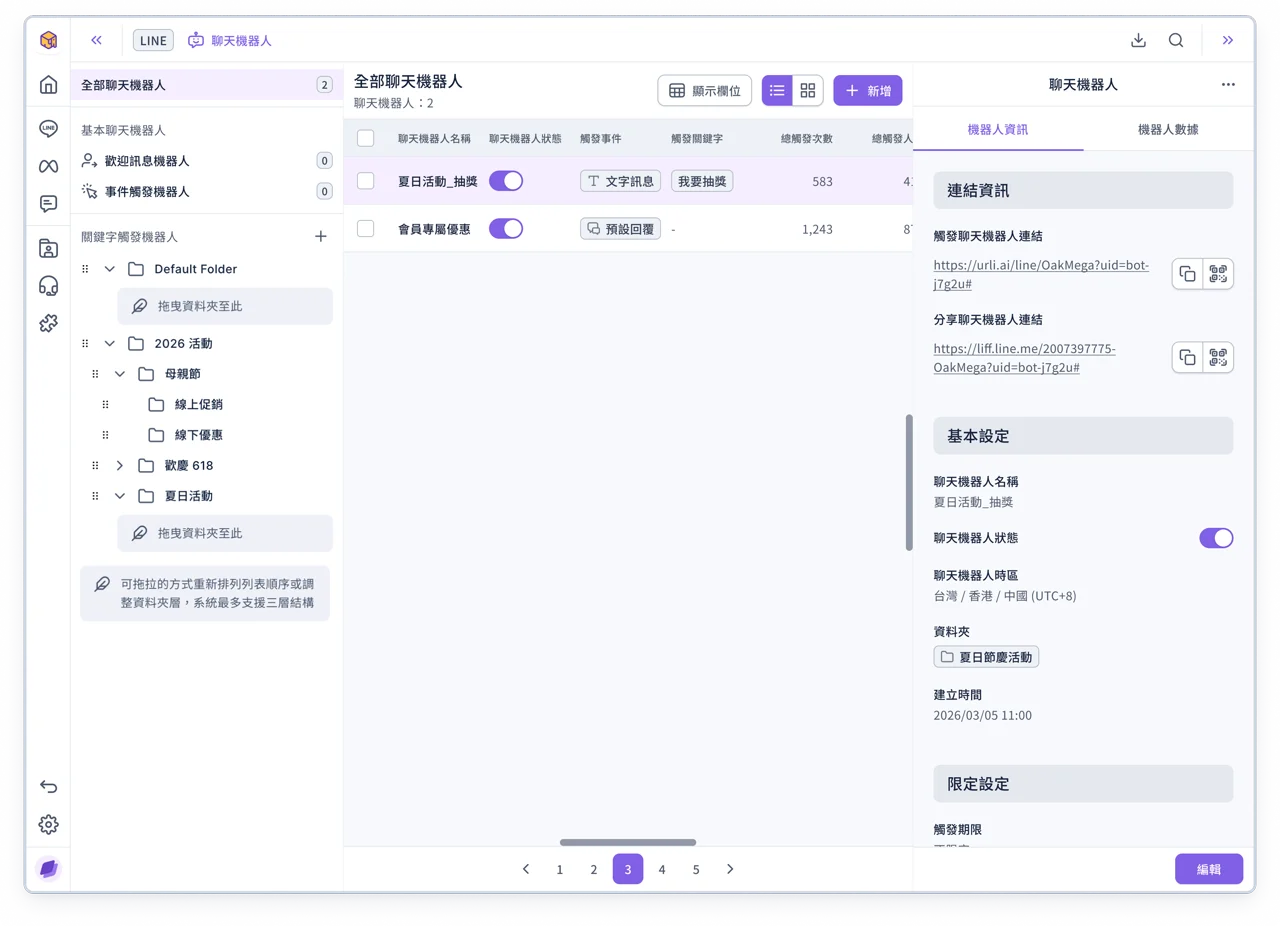Click the 新增 button

(x=868, y=90)
